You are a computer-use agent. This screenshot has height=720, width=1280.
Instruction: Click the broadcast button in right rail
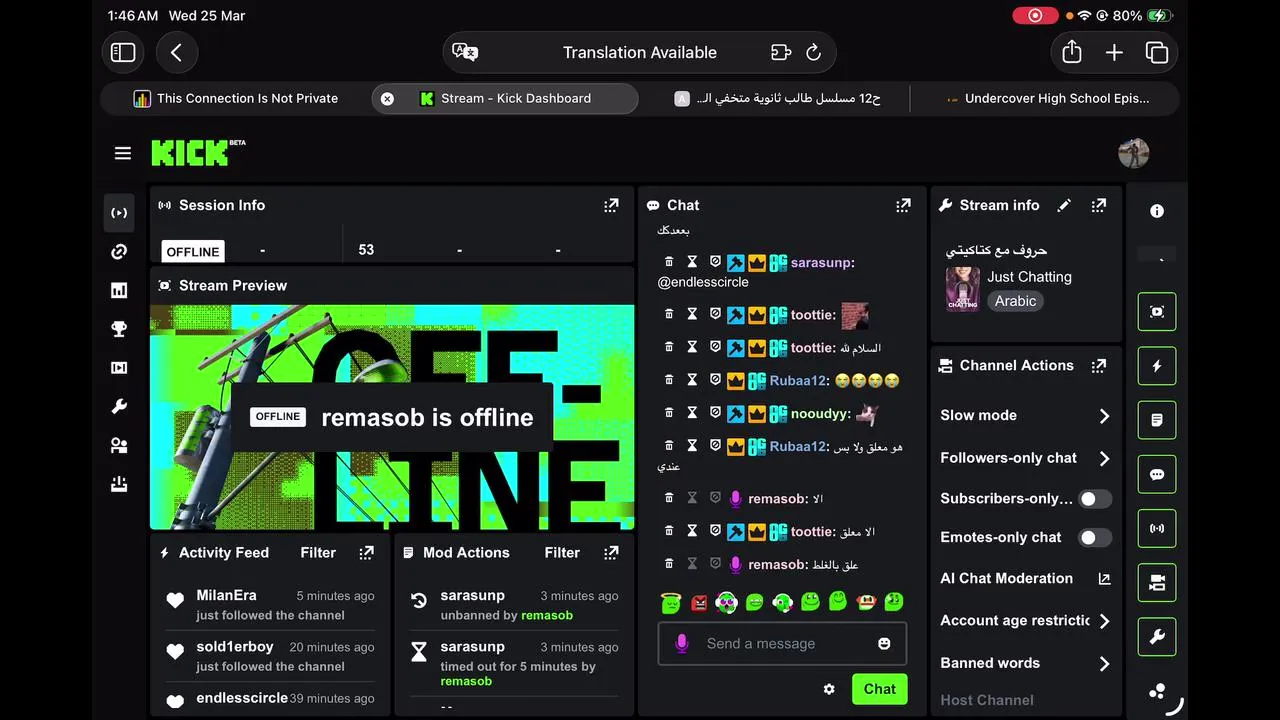click(1157, 528)
